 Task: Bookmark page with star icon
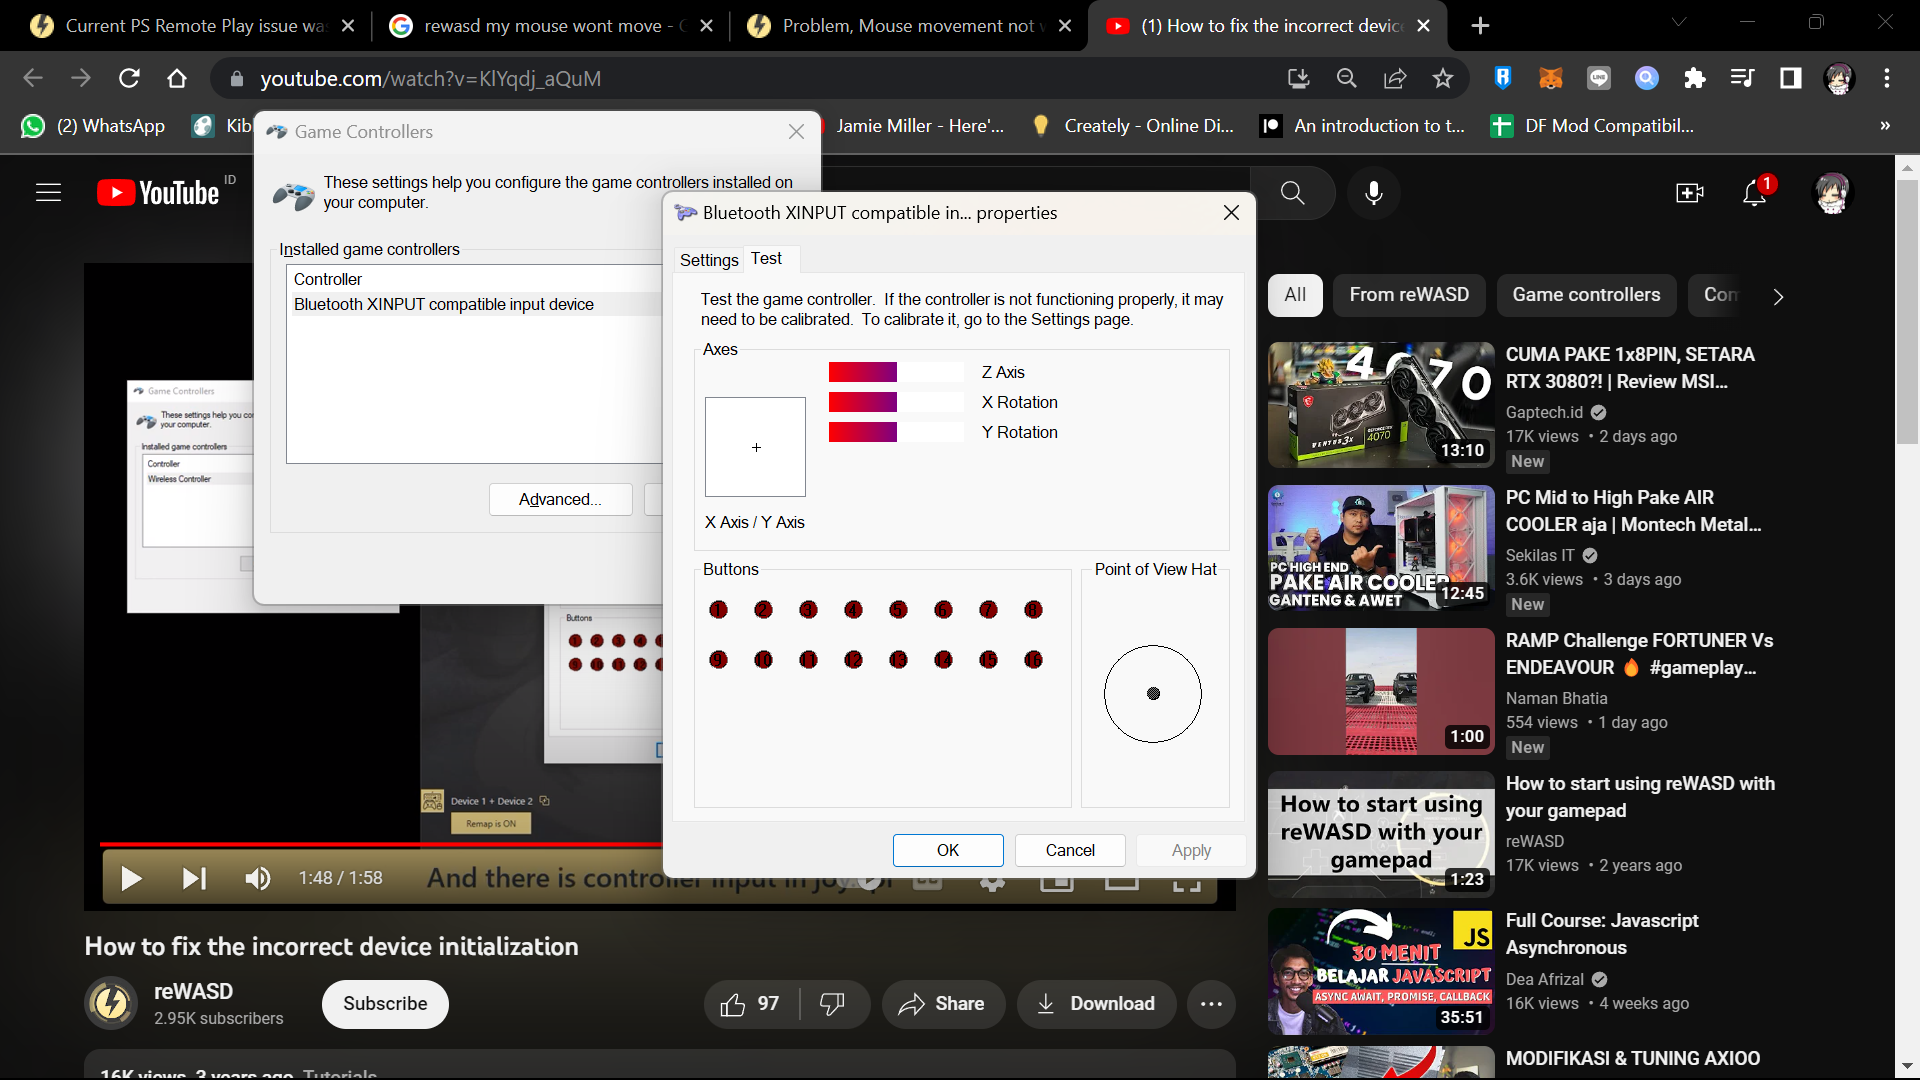tap(1442, 79)
